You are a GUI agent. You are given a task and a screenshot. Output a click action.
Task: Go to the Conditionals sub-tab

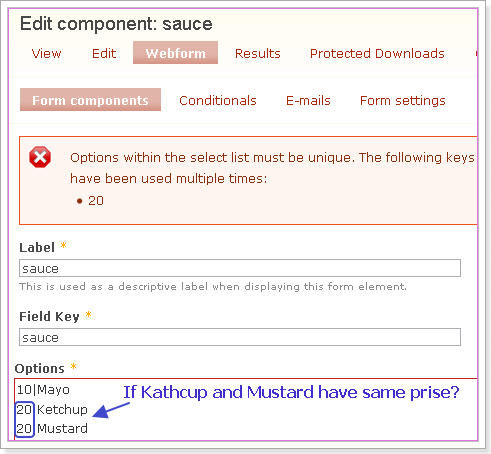(218, 100)
